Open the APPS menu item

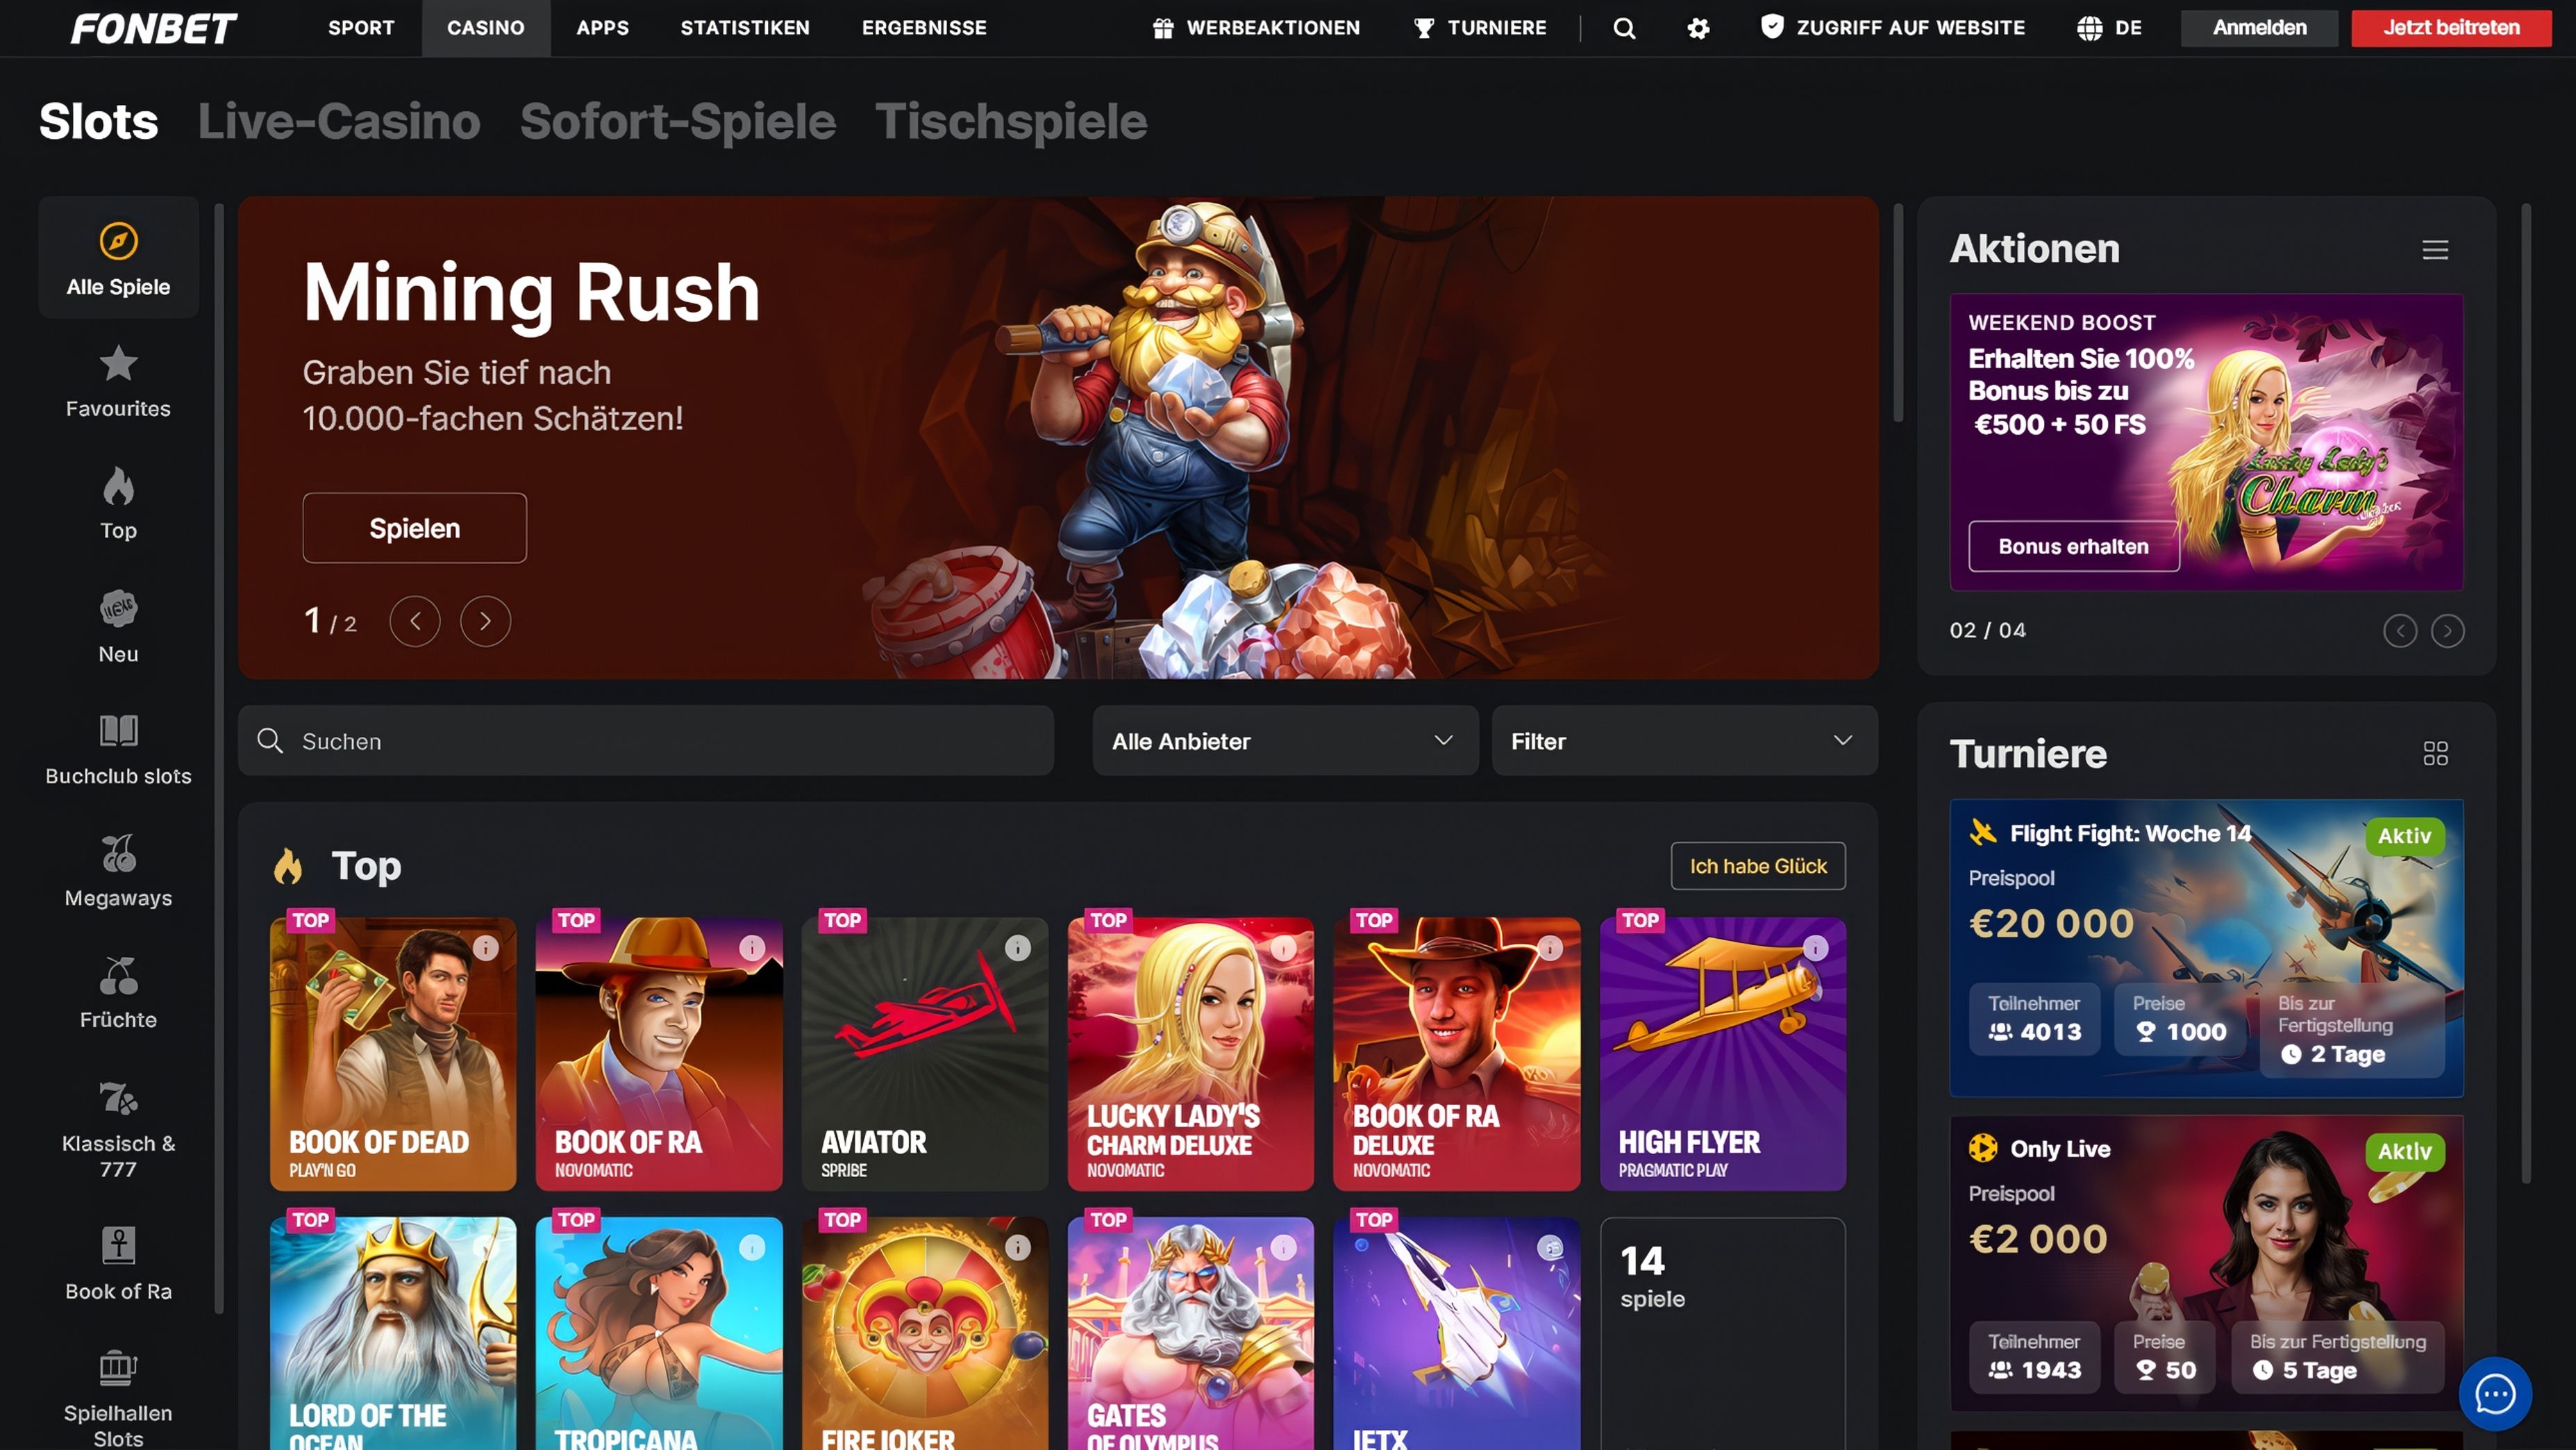[603, 28]
